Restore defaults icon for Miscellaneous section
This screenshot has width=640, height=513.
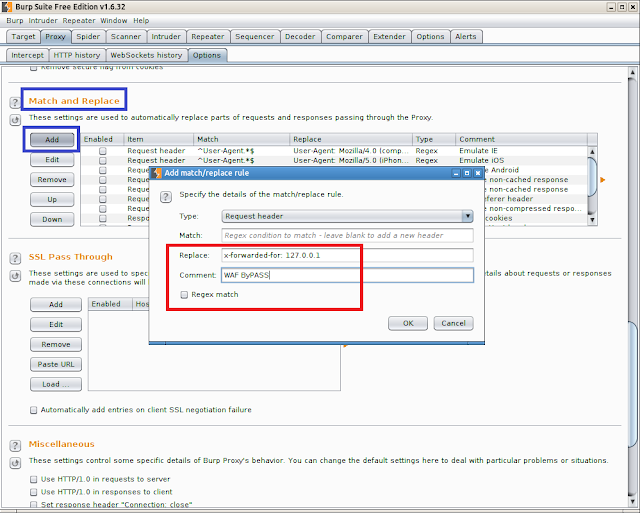[x=15, y=463]
